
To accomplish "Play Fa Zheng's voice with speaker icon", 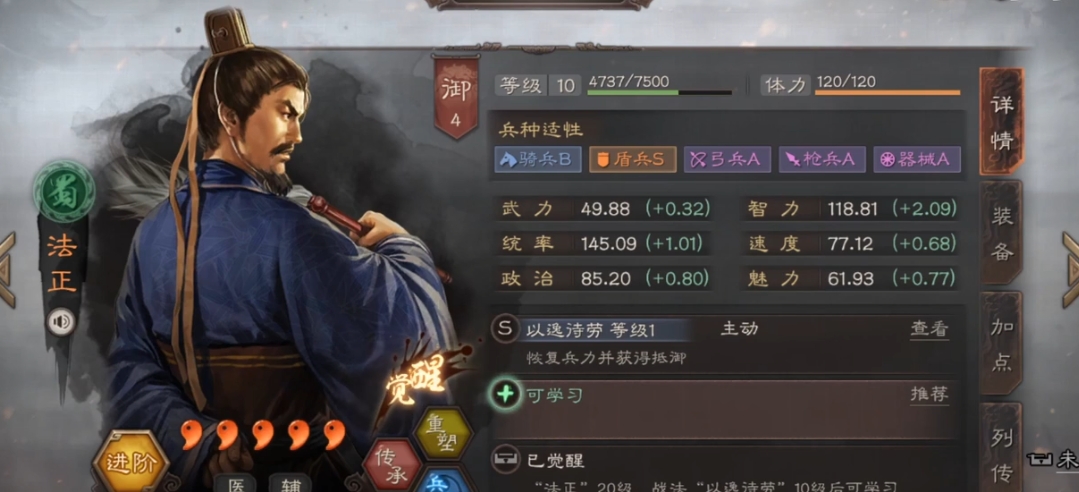I will click(x=61, y=321).
